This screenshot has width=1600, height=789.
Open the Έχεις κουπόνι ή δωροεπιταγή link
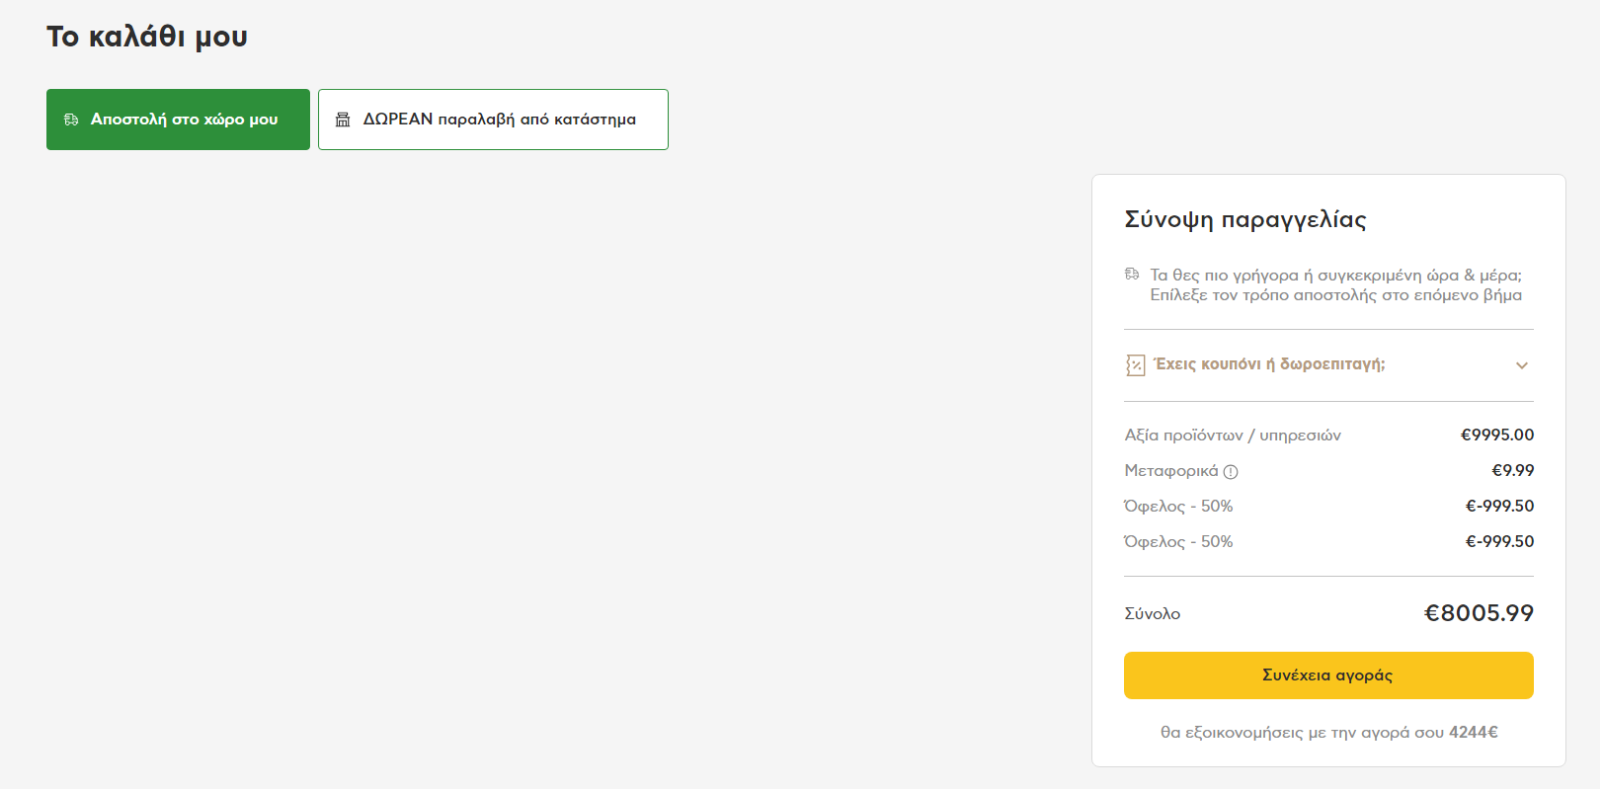[x=1270, y=364]
